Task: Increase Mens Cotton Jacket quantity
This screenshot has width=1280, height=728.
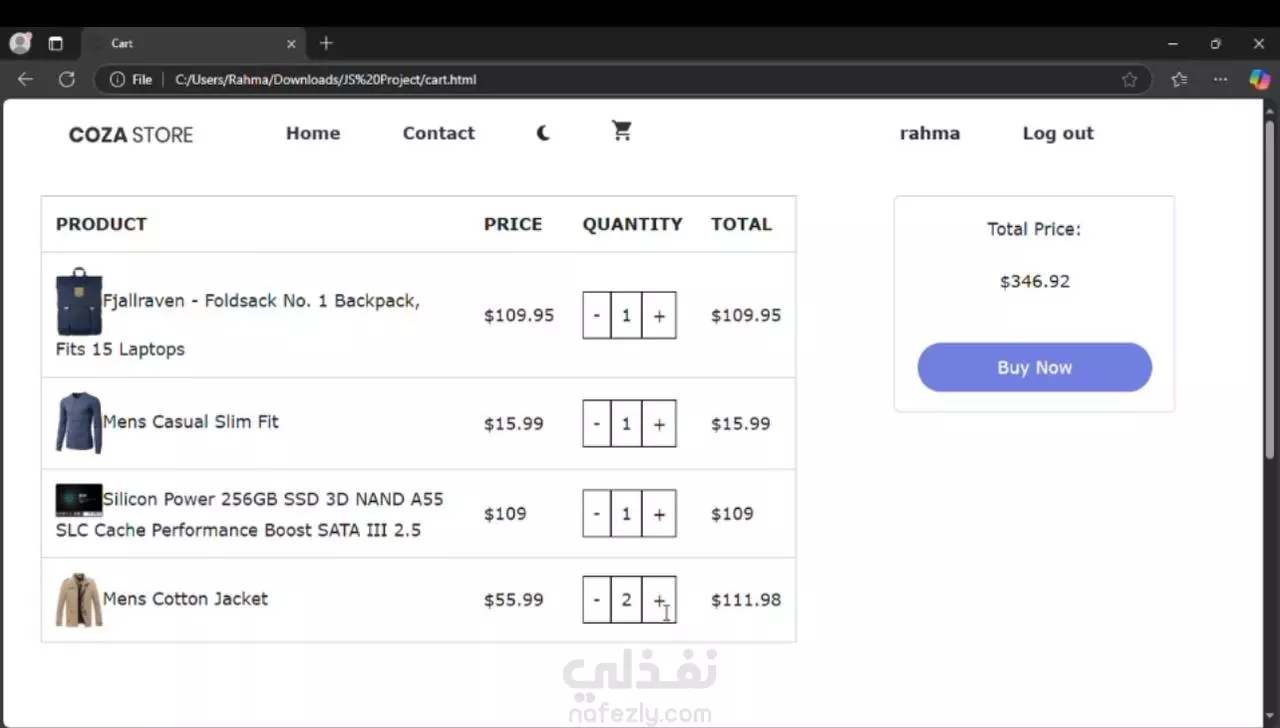Action: tap(659, 599)
